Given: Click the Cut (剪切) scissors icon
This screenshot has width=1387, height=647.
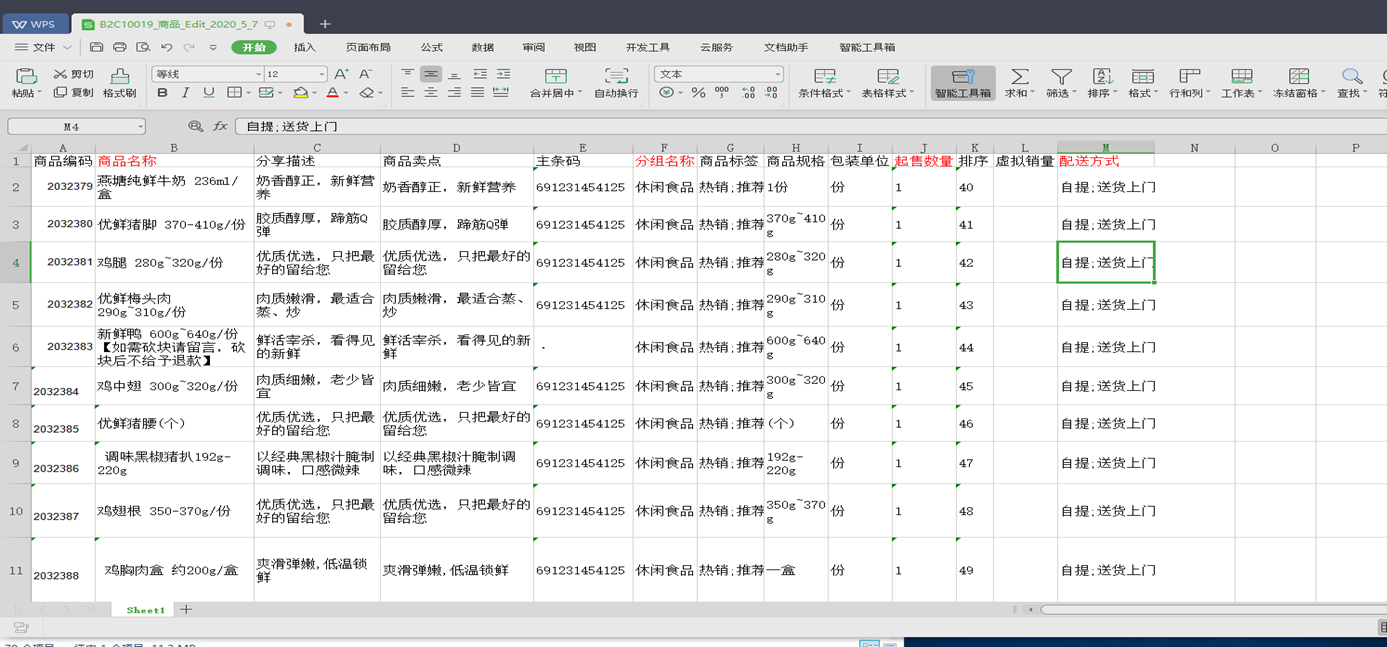Looking at the screenshot, I should click(60, 74).
